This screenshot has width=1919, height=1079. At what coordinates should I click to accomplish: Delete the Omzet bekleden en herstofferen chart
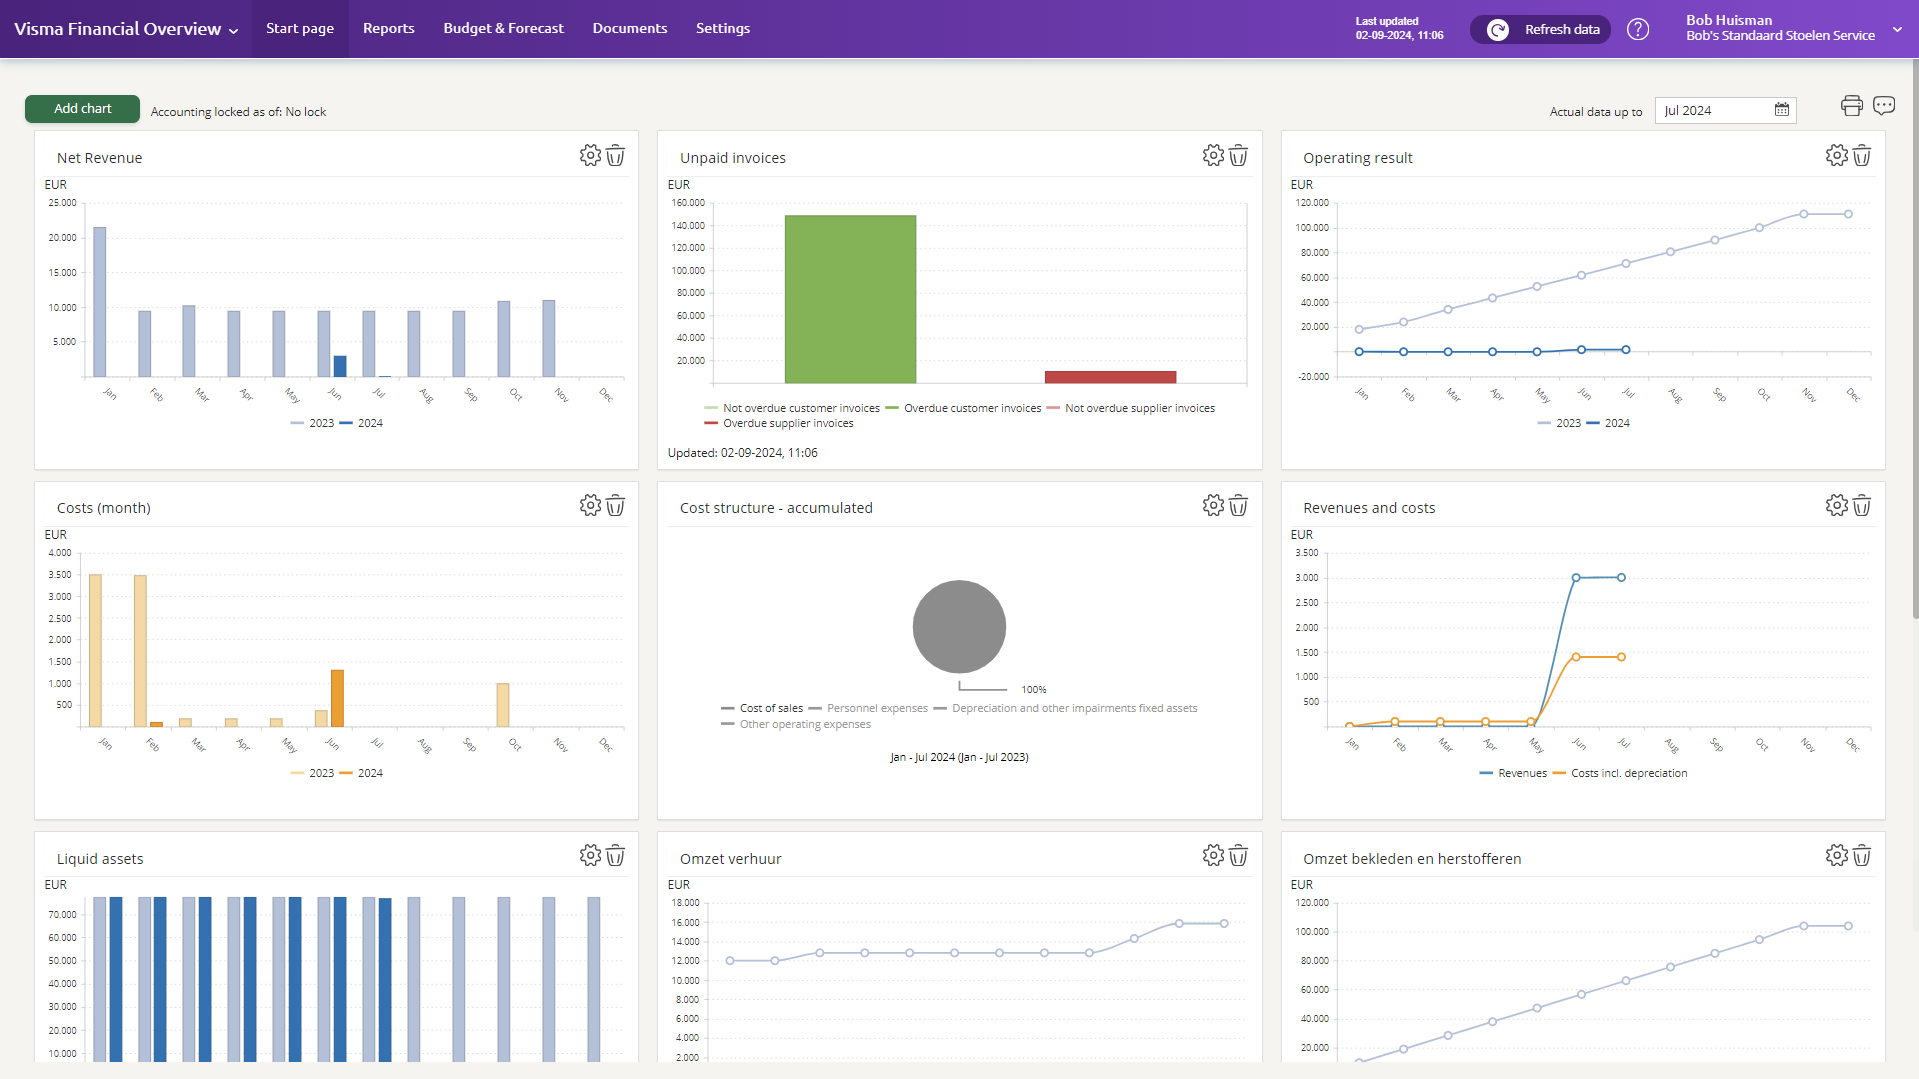click(x=1862, y=856)
